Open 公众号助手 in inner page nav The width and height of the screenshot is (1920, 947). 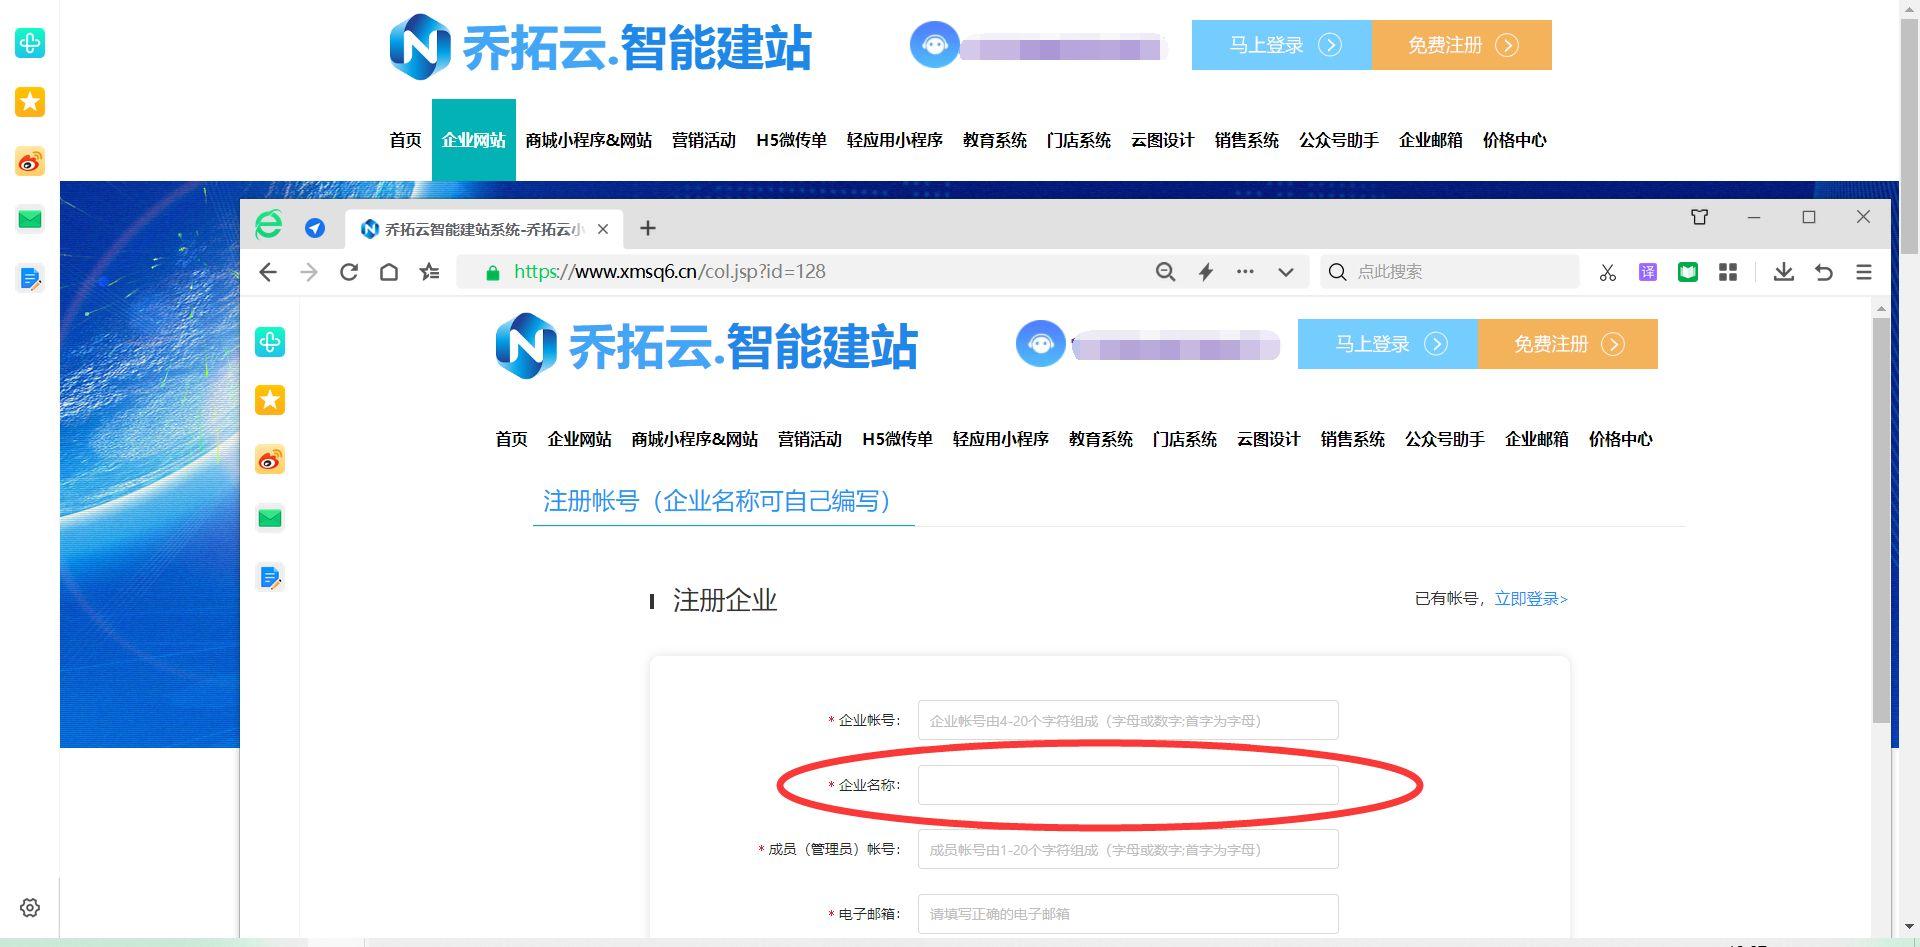point(1445,439)
